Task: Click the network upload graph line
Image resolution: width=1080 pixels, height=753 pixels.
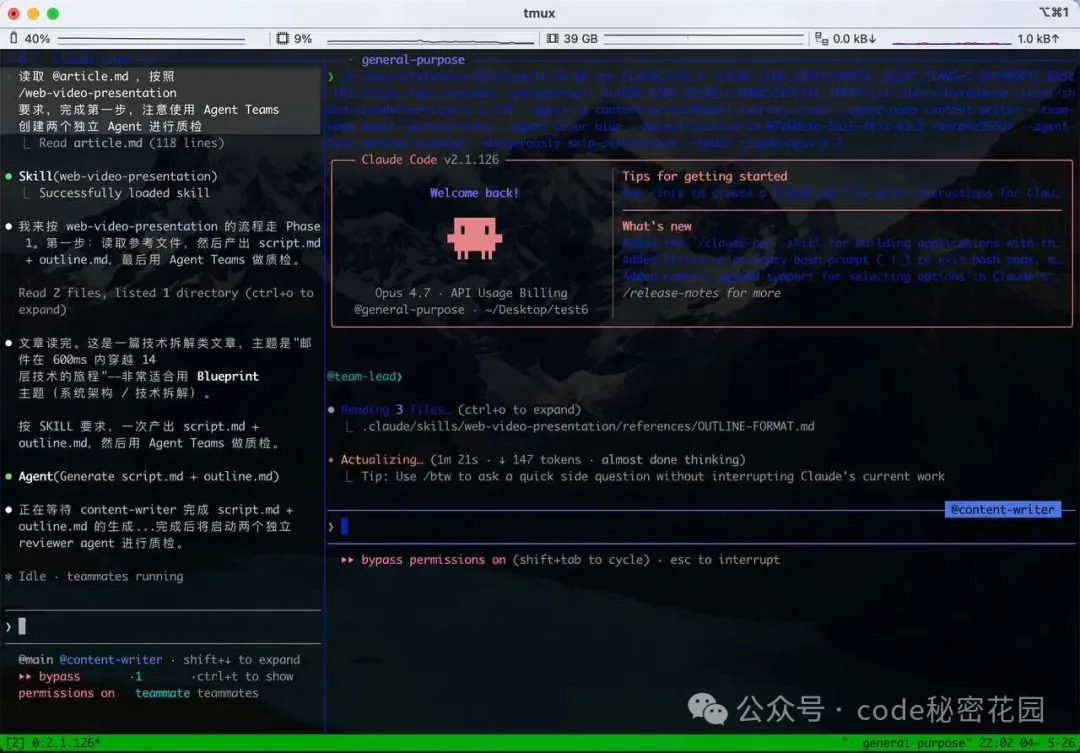Action: coord(951,41)
